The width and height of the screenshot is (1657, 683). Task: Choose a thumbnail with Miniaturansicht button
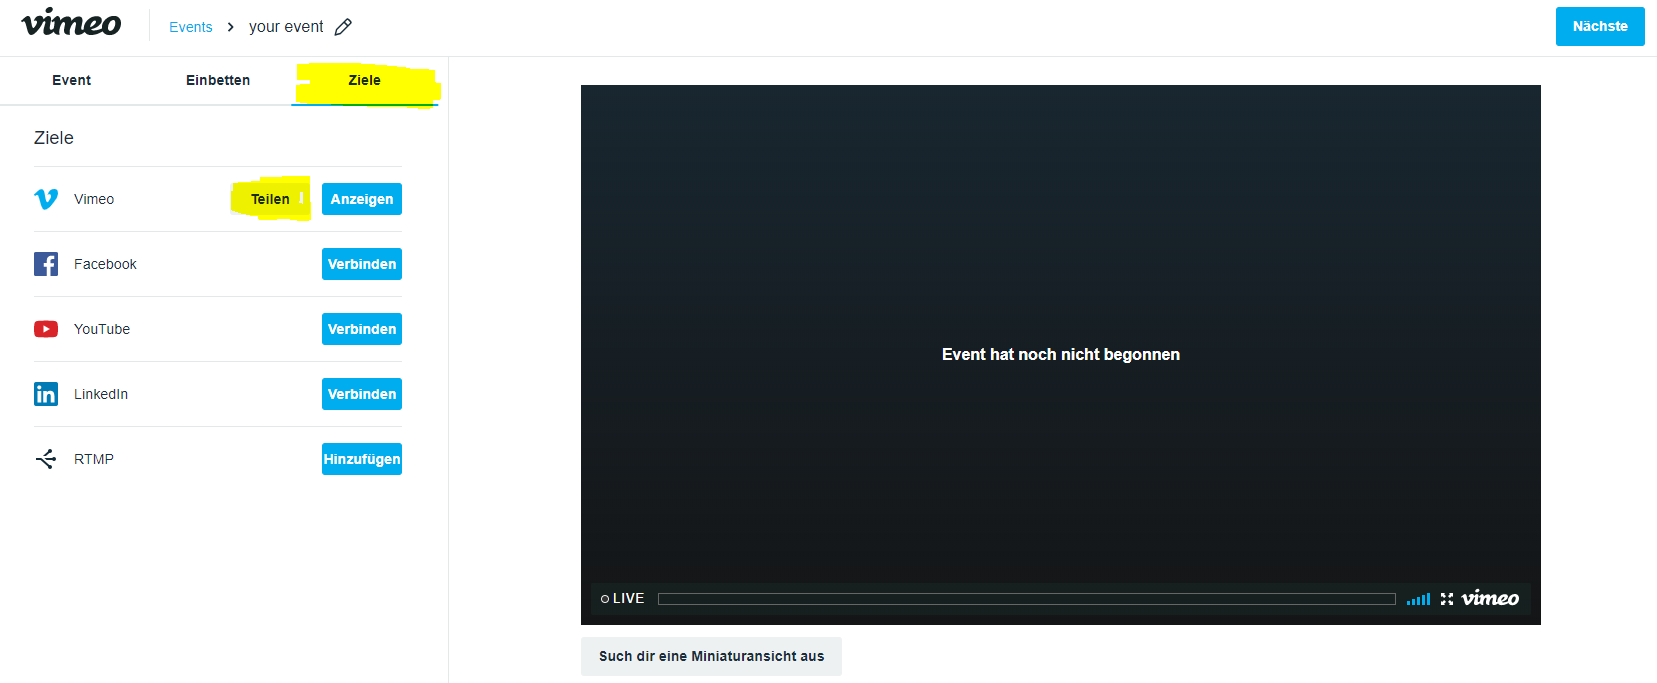pos(711,656)
